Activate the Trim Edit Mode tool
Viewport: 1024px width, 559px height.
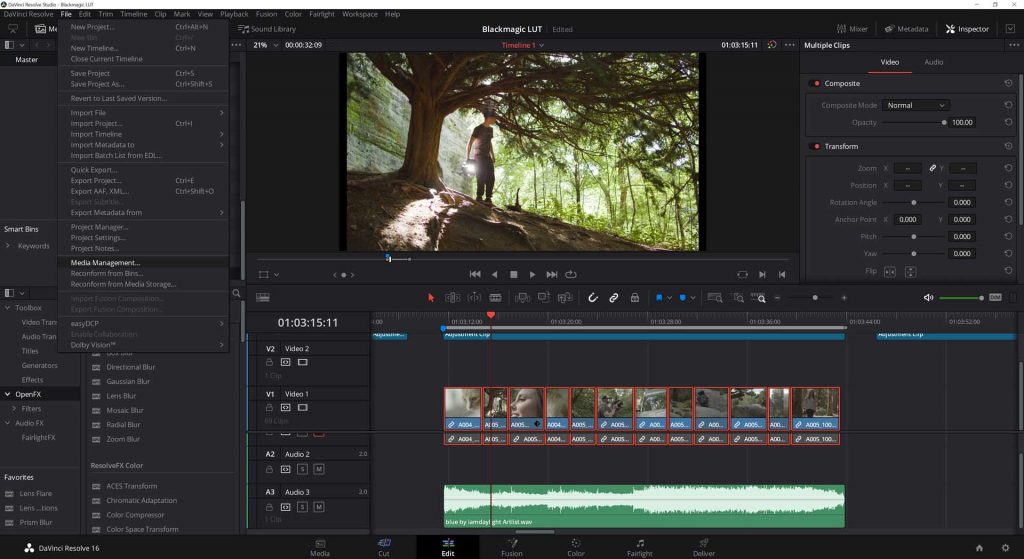(x=453, y=298)
